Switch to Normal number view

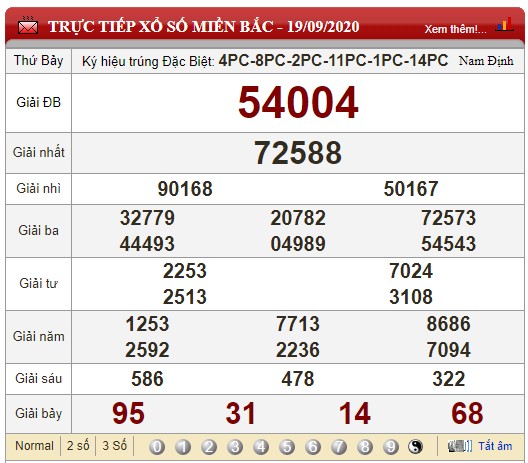(x=34, y=446)
